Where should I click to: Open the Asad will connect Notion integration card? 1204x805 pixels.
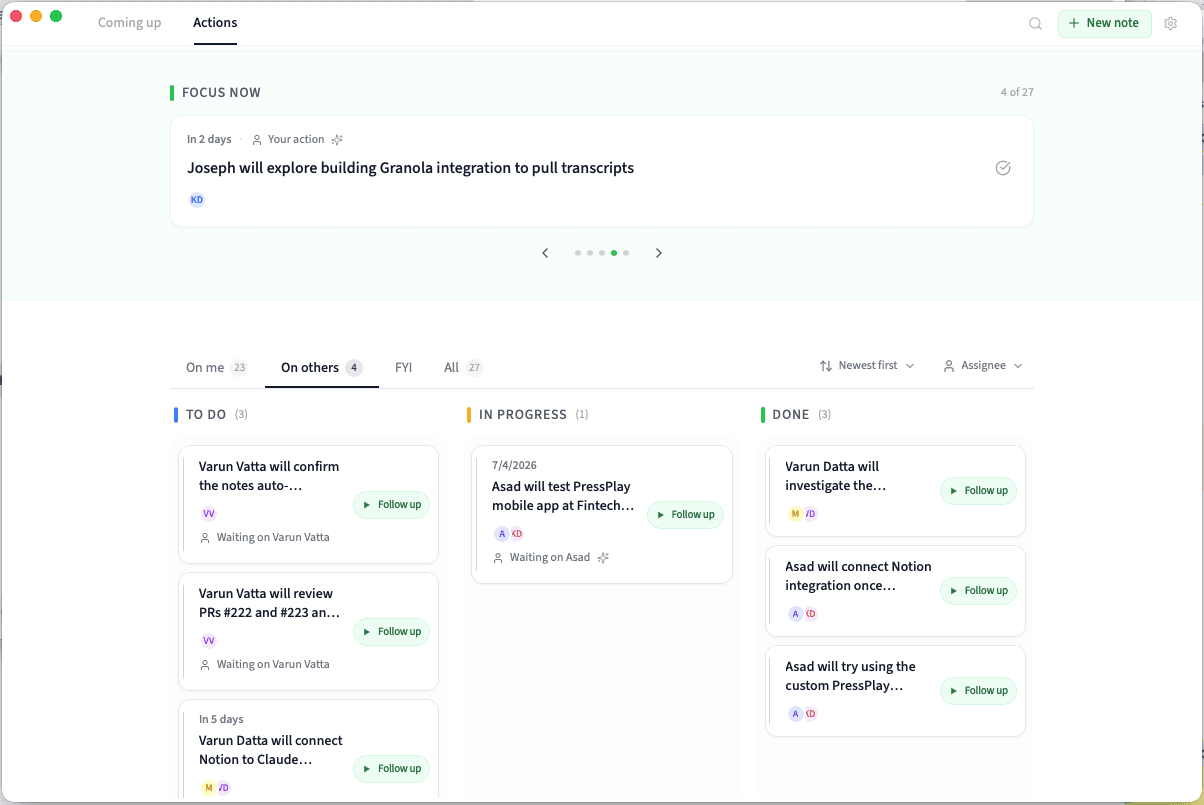857,576
